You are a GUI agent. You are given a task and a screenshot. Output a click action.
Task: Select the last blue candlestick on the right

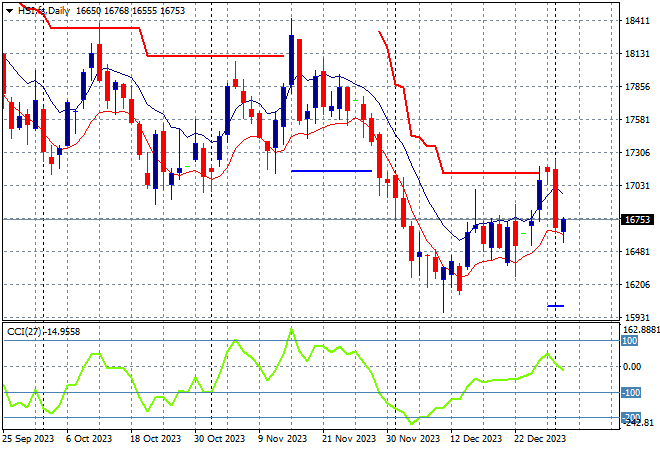pos(564,226)
